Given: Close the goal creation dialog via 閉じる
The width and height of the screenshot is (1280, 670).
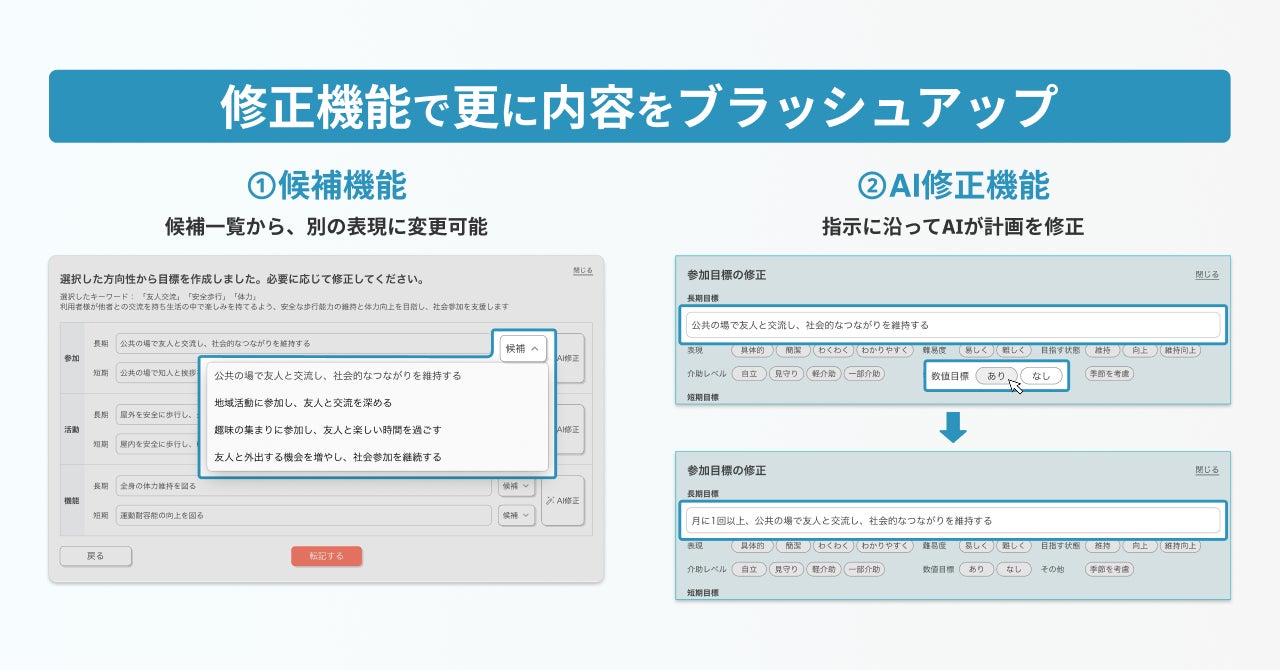Looking at the screenshot, I should point(583,271).
